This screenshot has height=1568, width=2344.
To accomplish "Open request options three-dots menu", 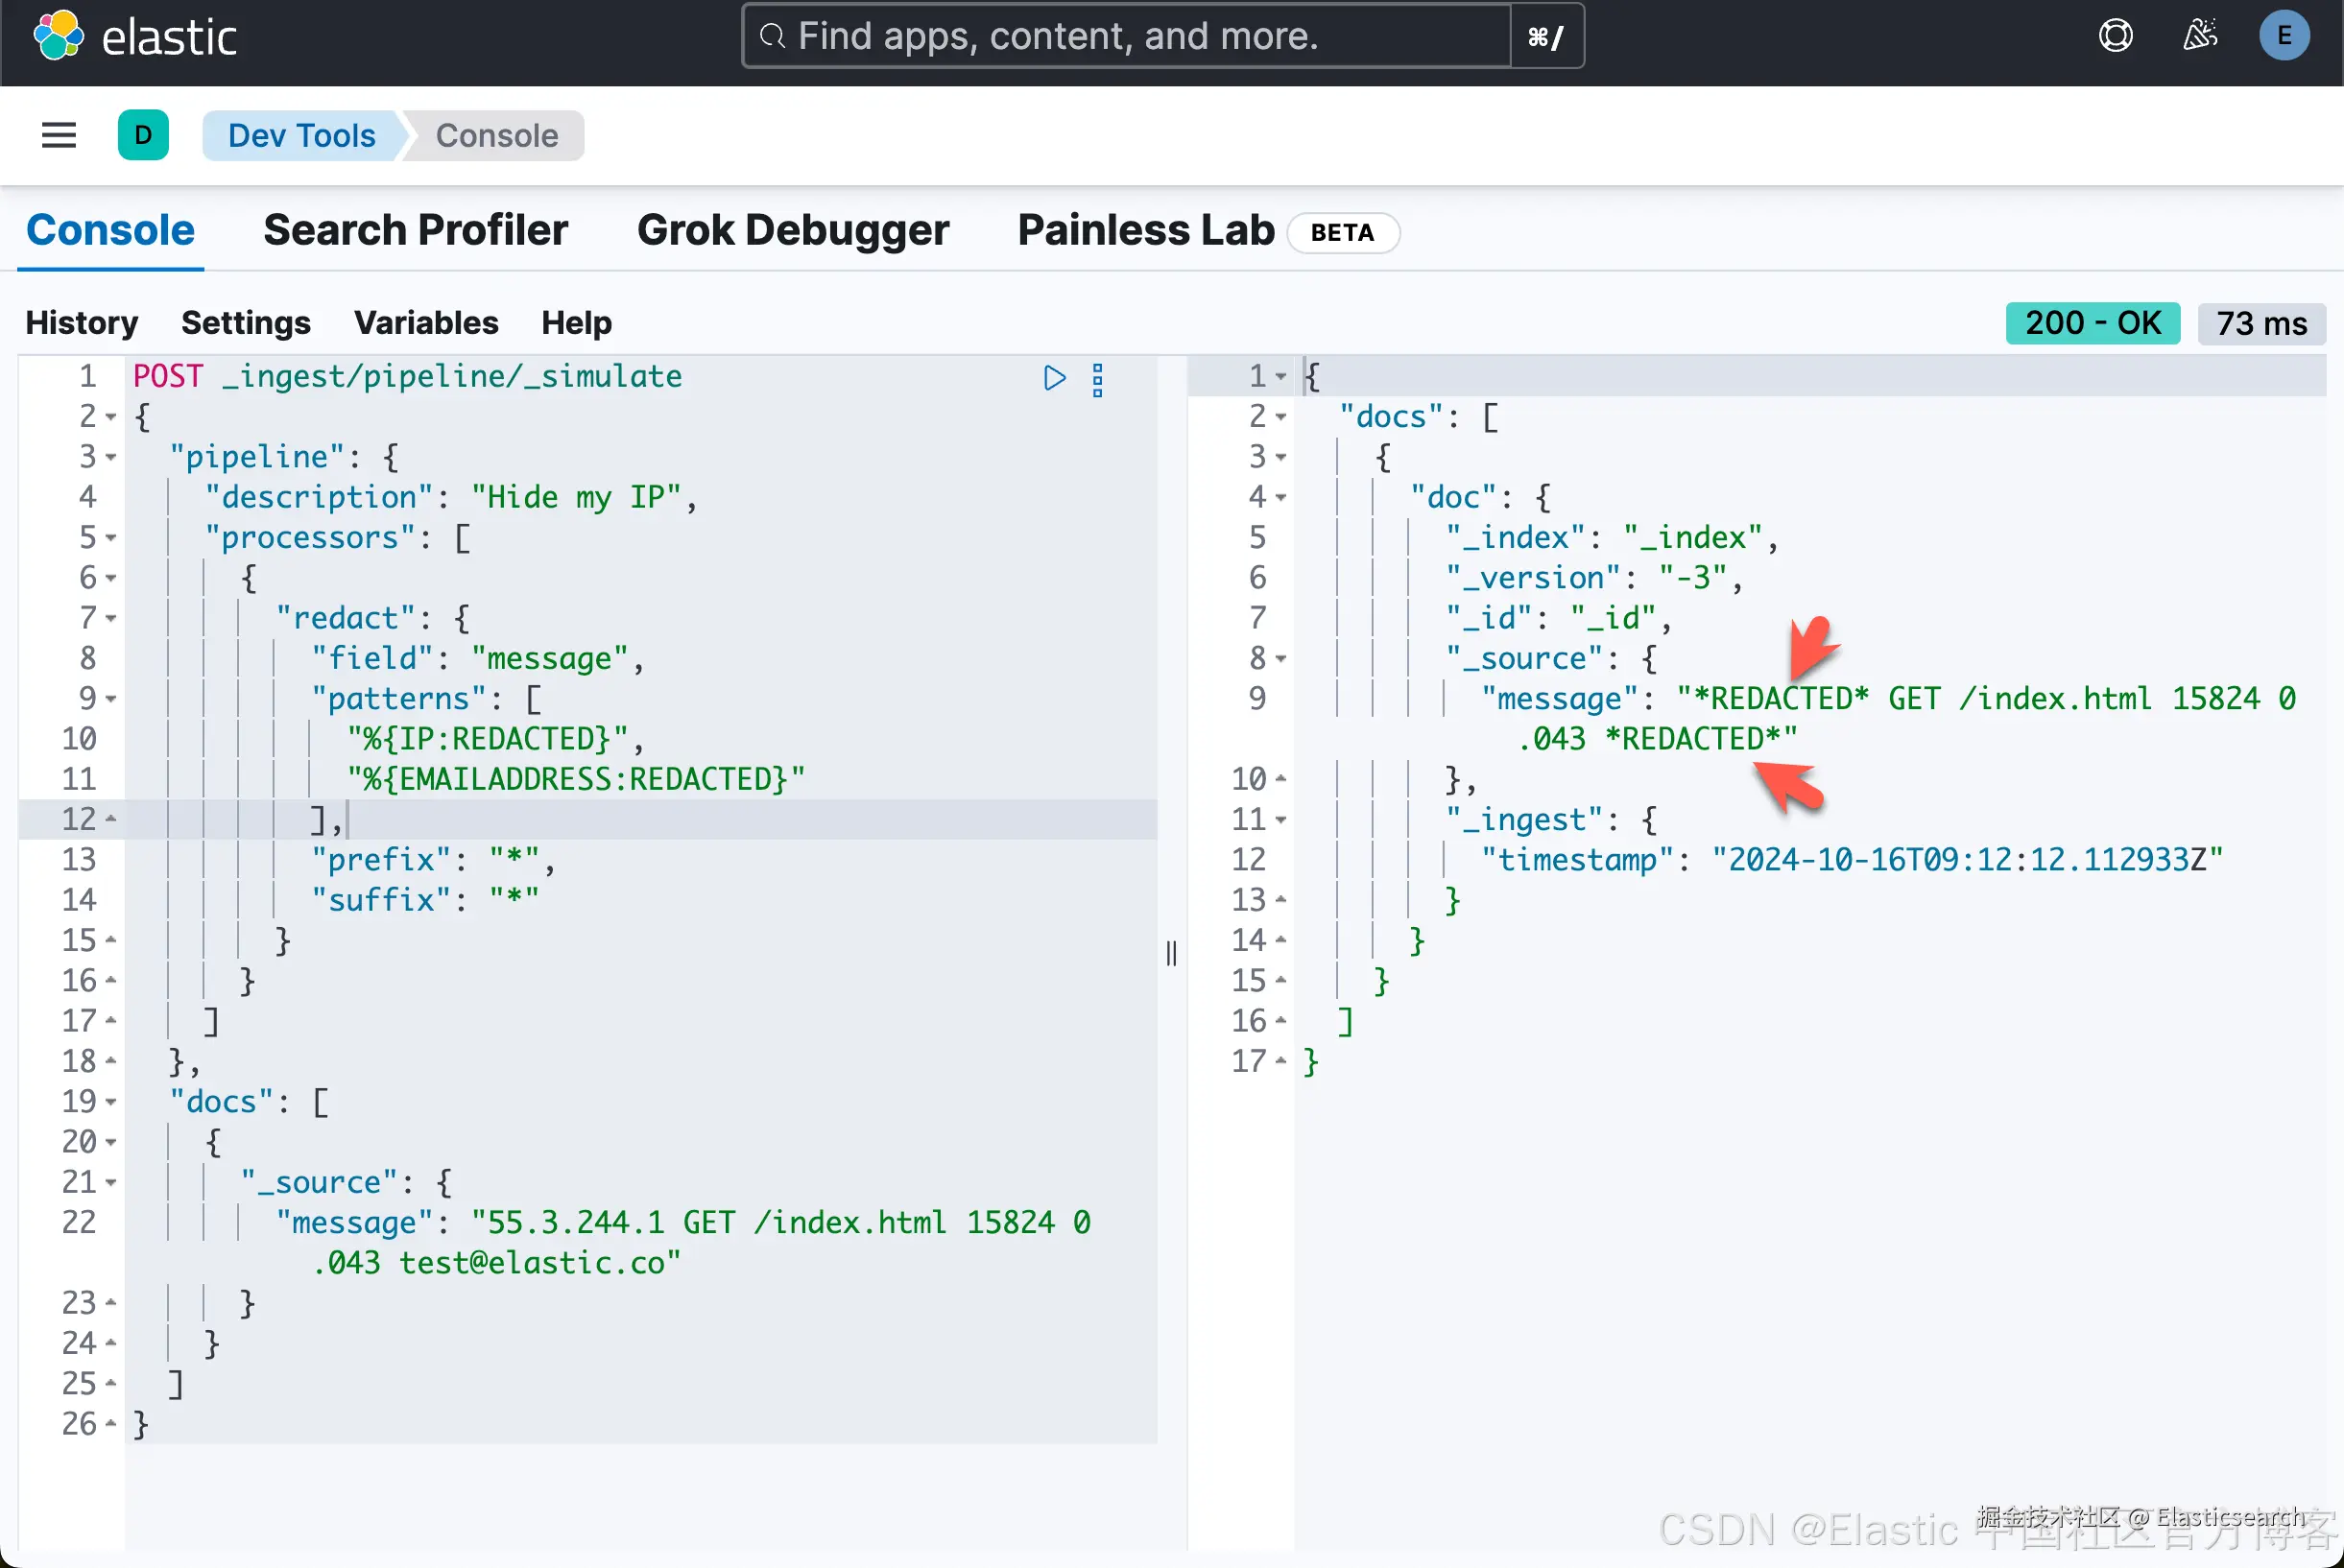I will 1098,380.
